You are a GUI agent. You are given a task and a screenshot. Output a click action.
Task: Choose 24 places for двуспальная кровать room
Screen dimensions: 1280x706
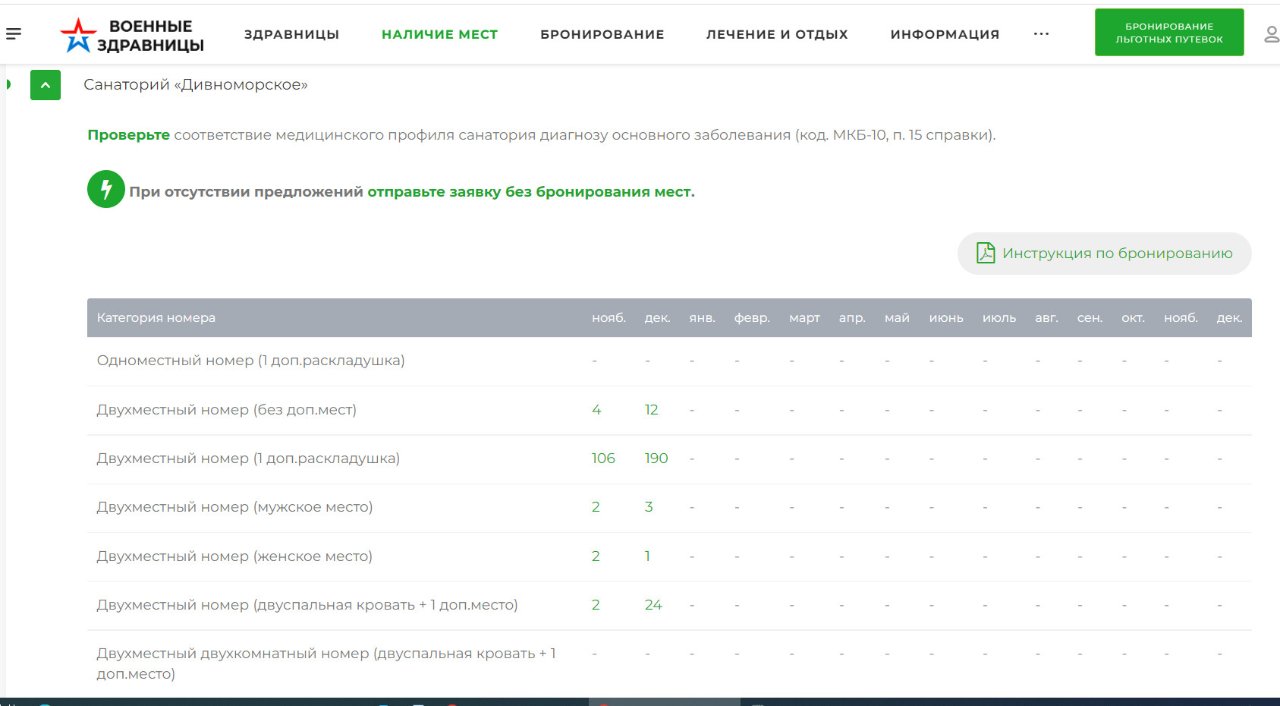click(x=653, y=605)
